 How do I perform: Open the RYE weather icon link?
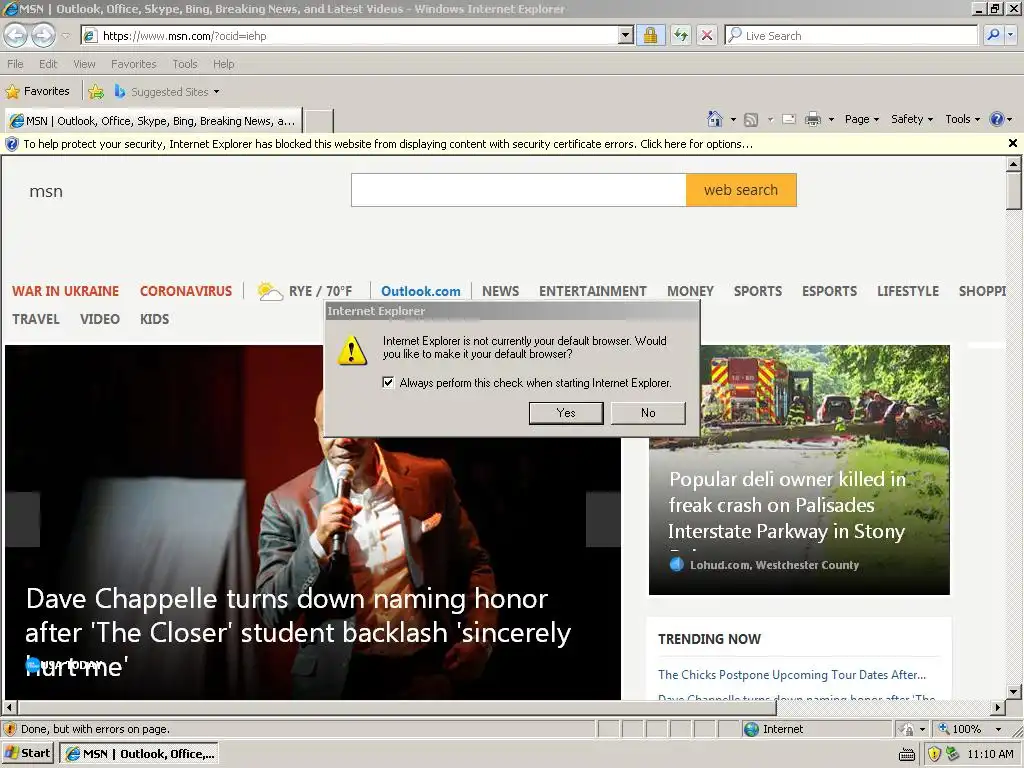269,291
